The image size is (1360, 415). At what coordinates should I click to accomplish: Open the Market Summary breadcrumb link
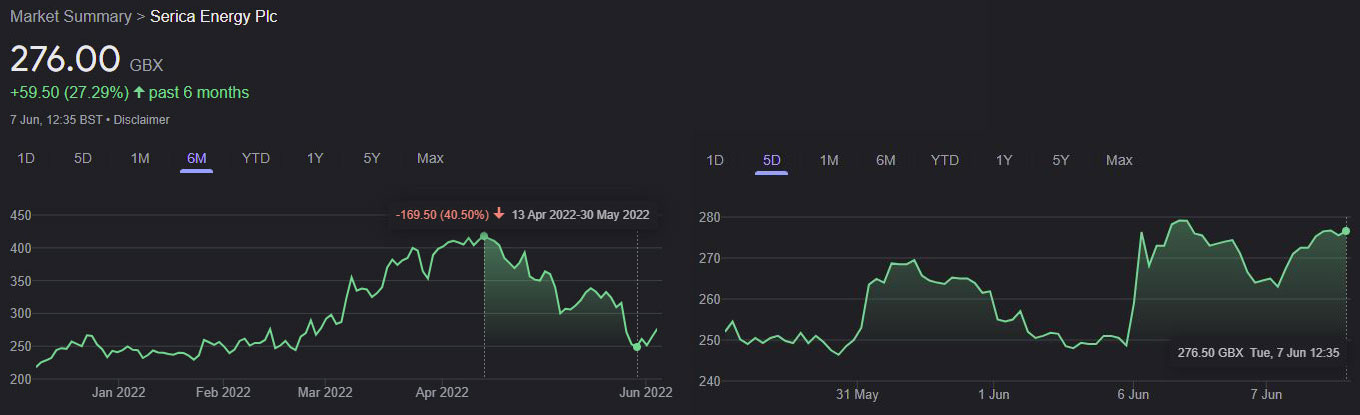tap(70, 17)
